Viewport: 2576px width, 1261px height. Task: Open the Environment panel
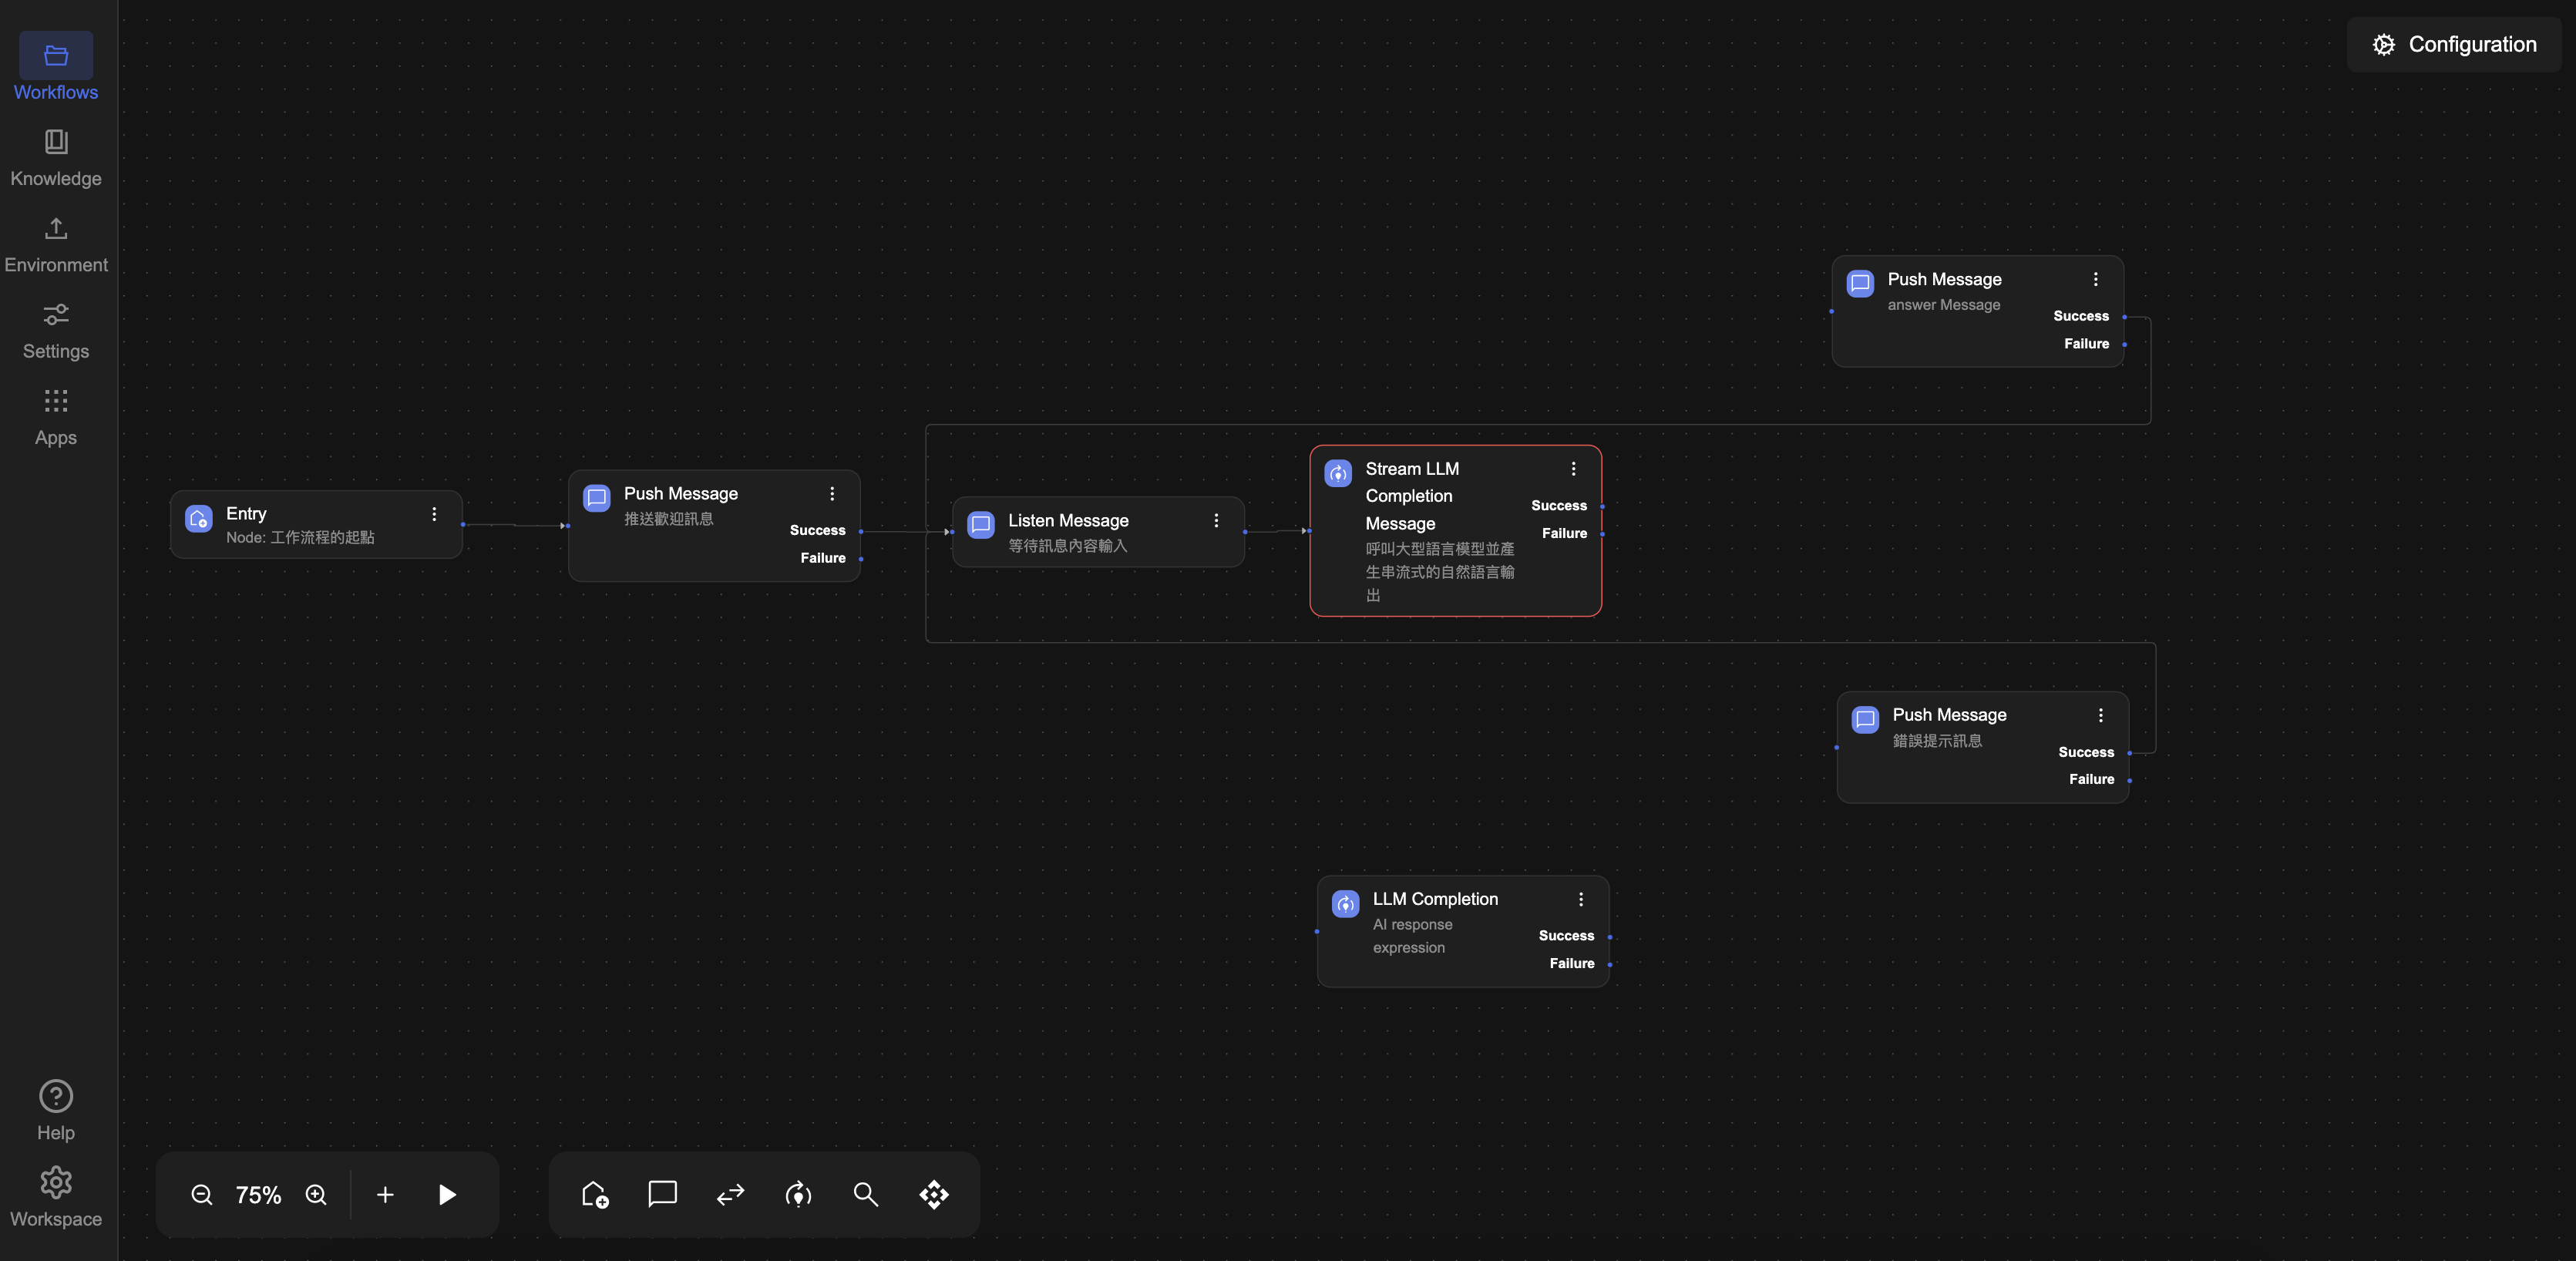[x=55, y=229]
